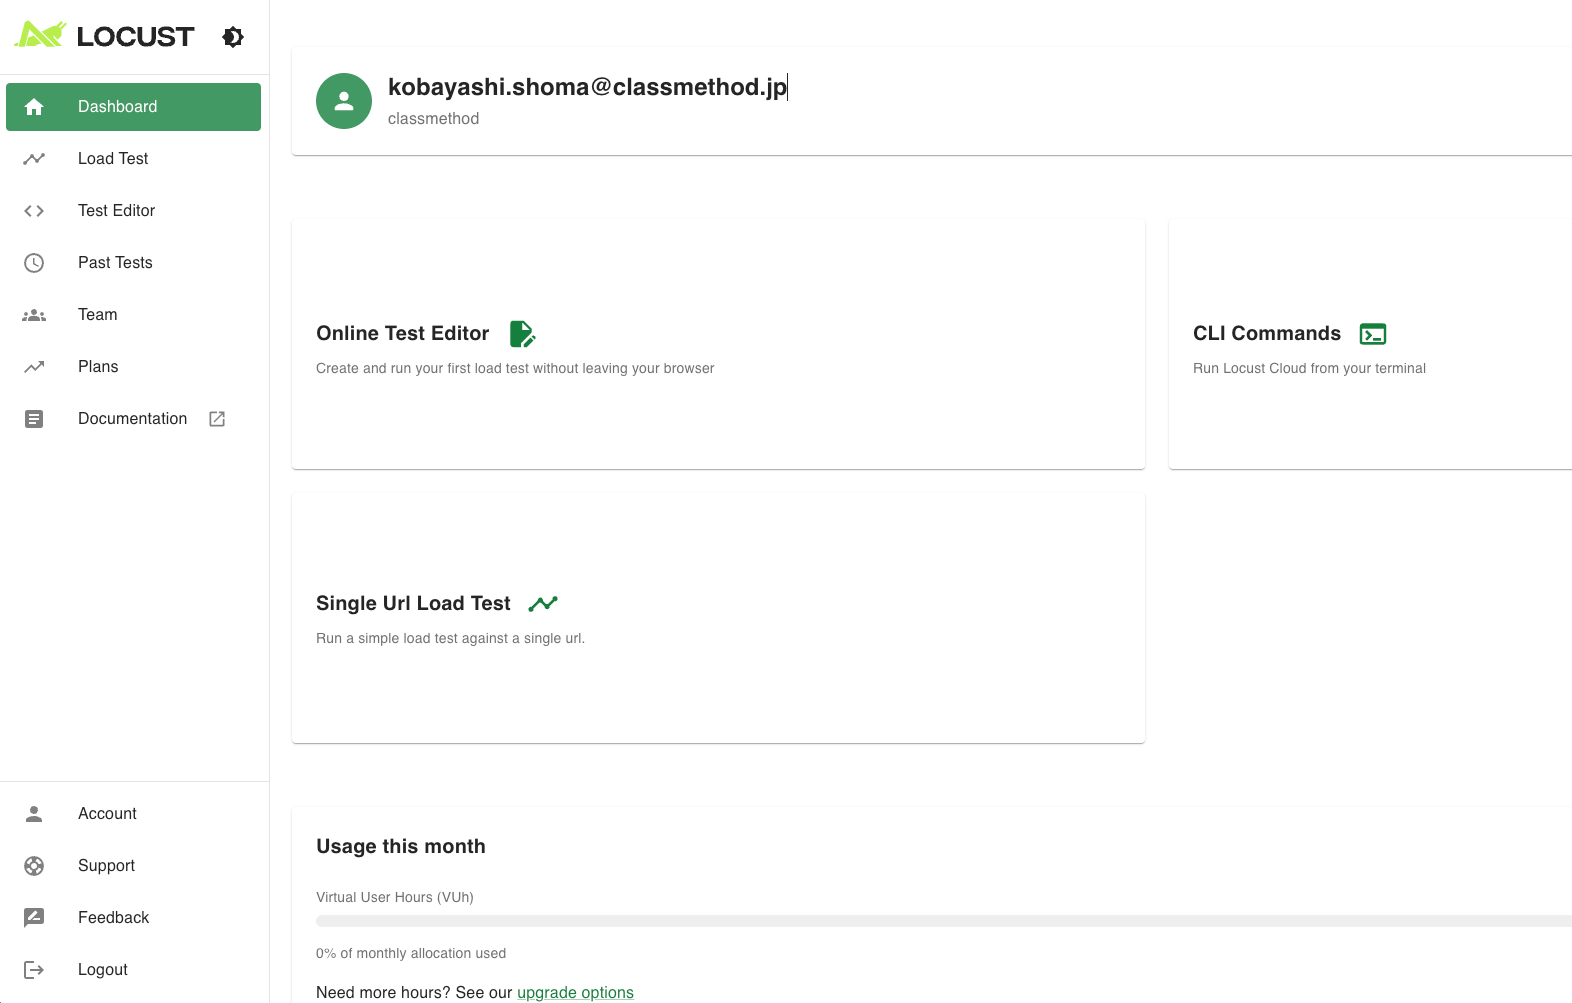Open the Dashboard menu item

(133, 107)
